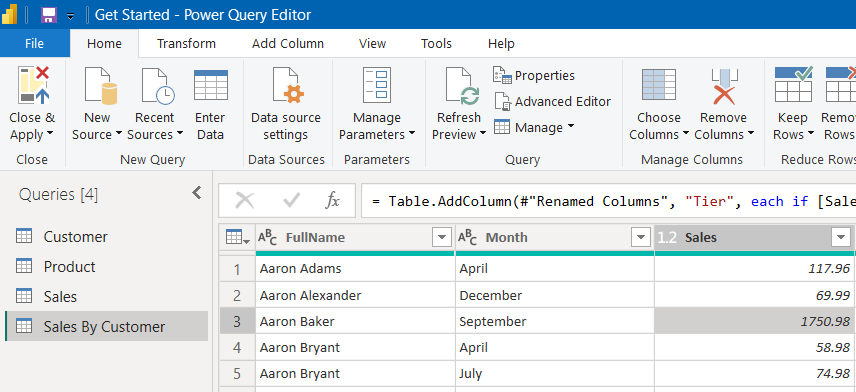Open the Month column filter dropdown
This screenshot has height=392, width=856.
pyautogui.click(x=640, y=237)
